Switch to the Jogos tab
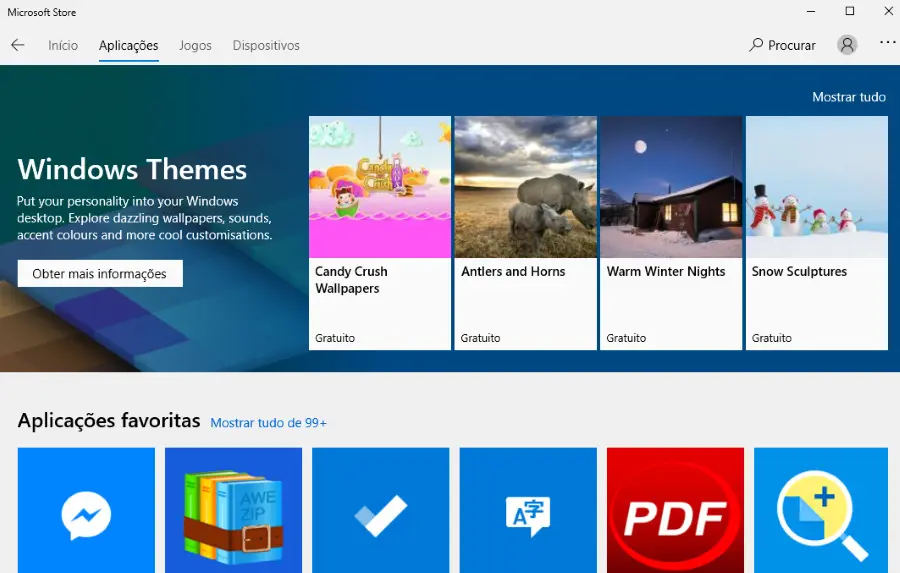The image size is (900, 573). click(195, 45)
